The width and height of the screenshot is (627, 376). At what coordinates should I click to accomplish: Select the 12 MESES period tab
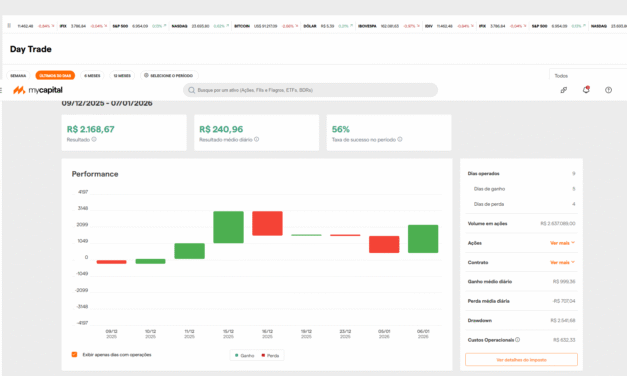coord(122,75)
